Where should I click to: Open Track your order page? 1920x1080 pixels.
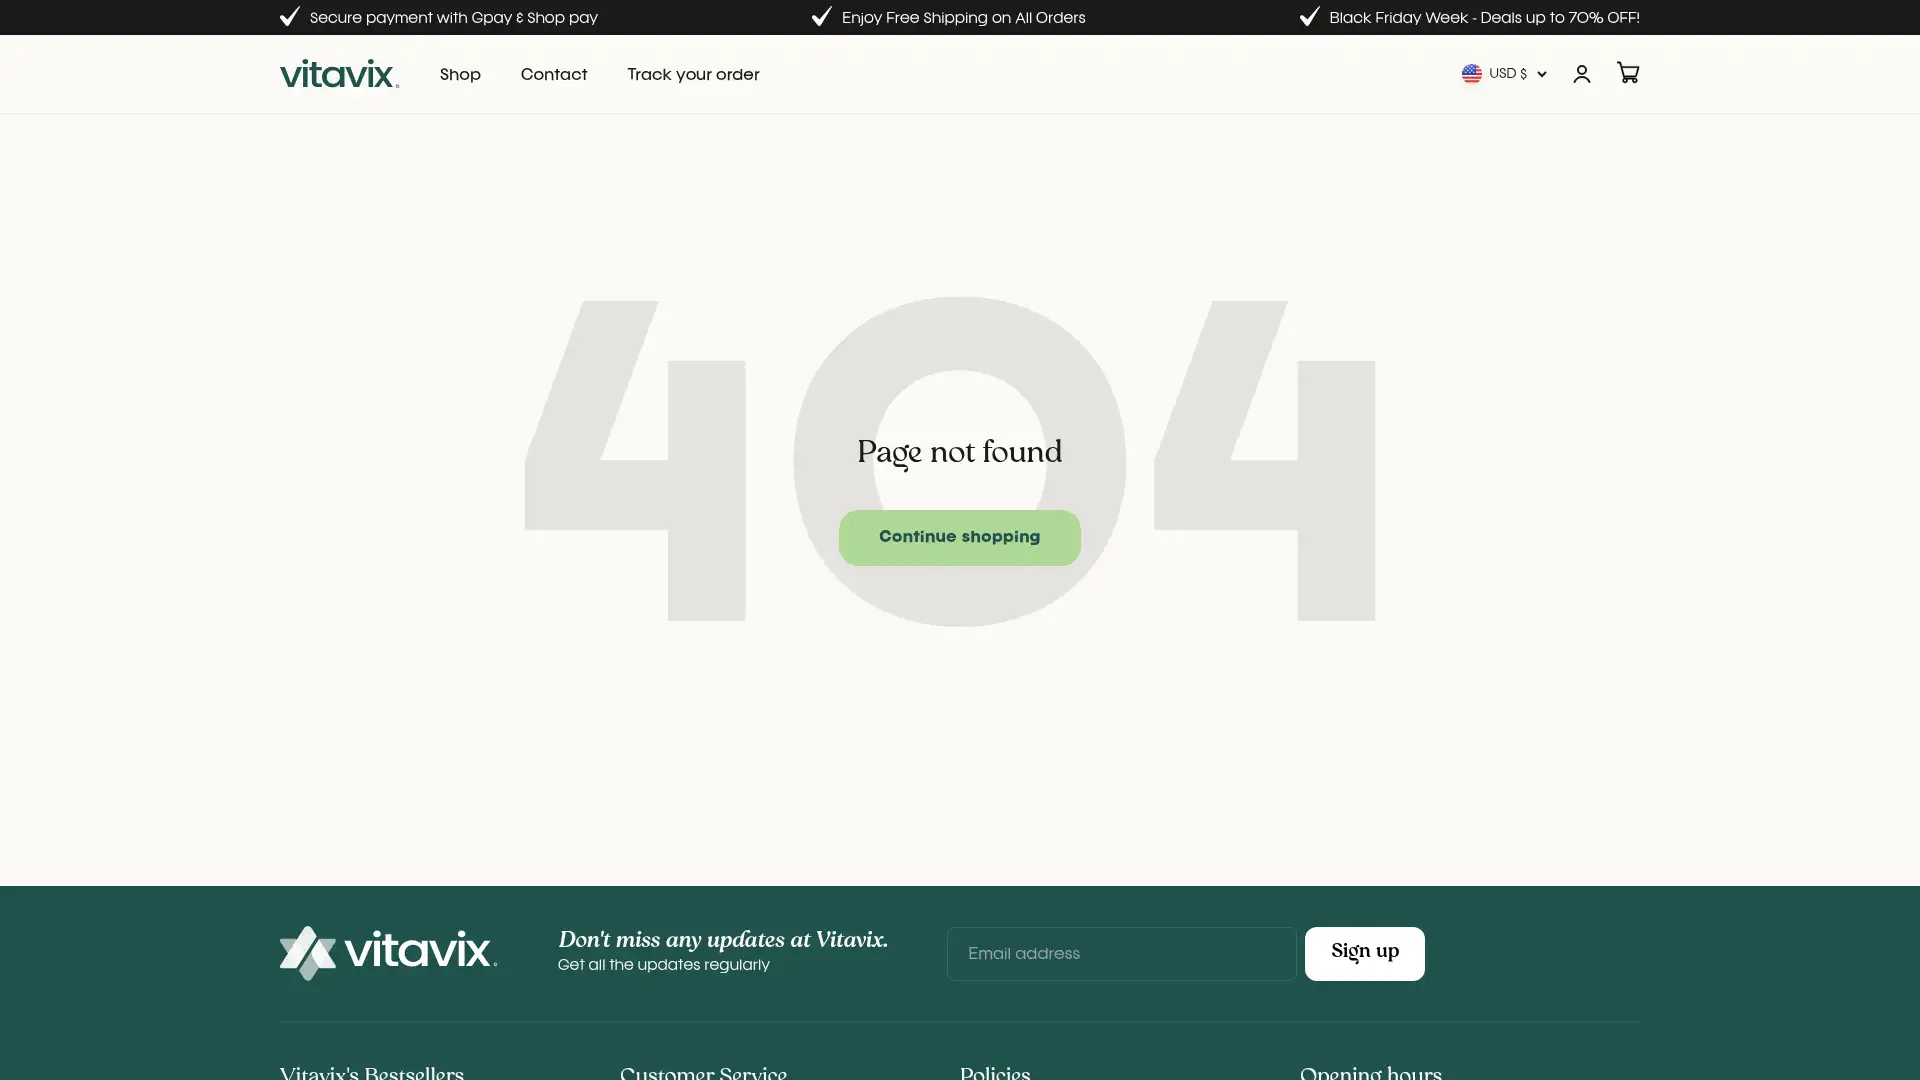point(692,74)
